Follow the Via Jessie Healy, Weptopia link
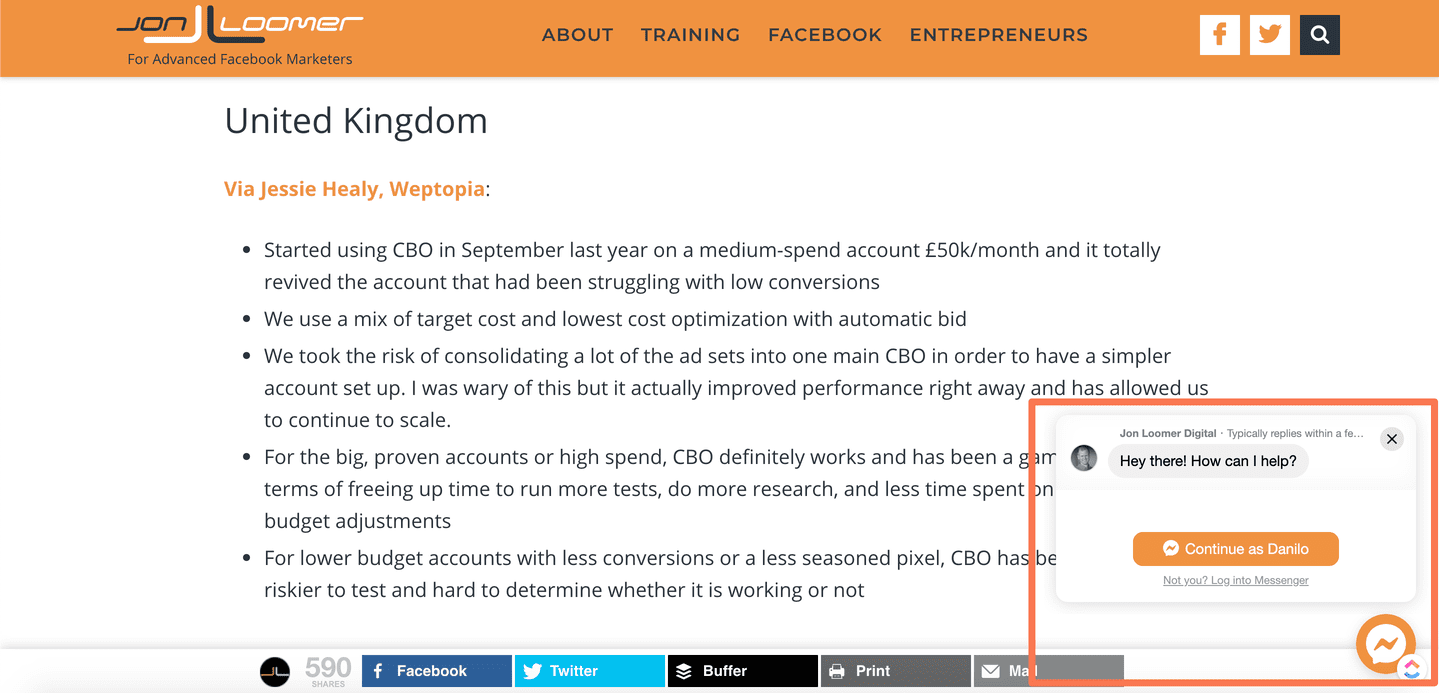 pos(355,189)
